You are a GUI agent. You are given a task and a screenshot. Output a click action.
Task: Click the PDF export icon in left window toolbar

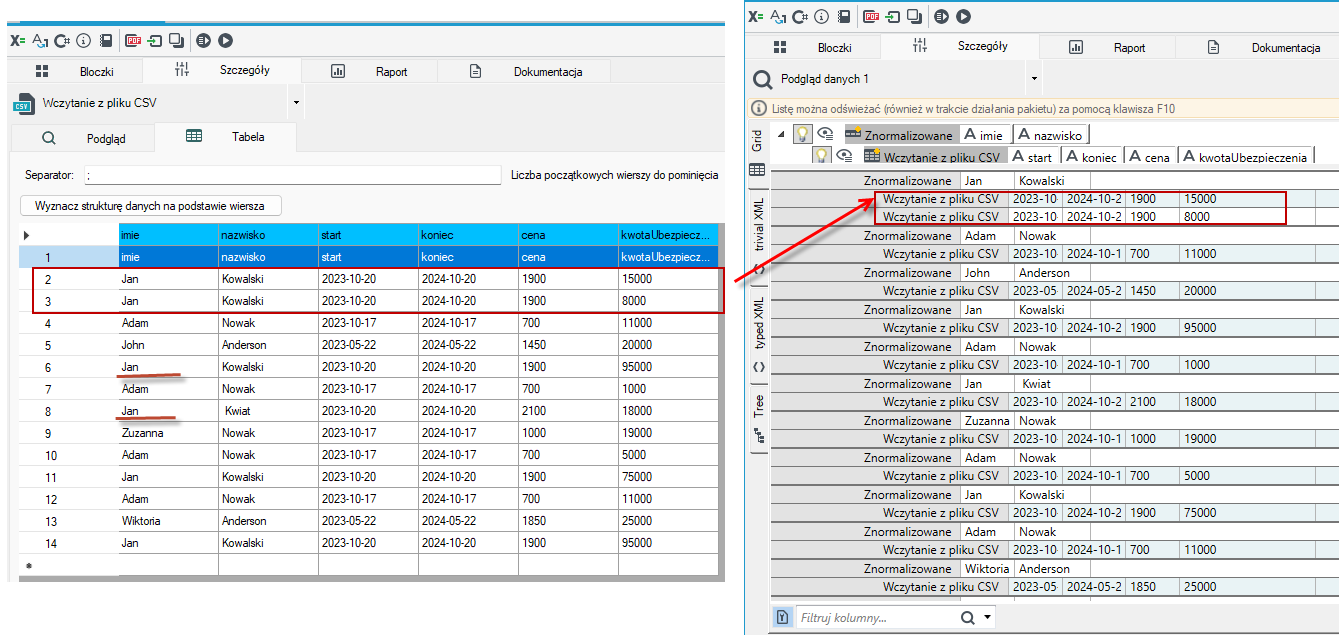pos(133,41)
